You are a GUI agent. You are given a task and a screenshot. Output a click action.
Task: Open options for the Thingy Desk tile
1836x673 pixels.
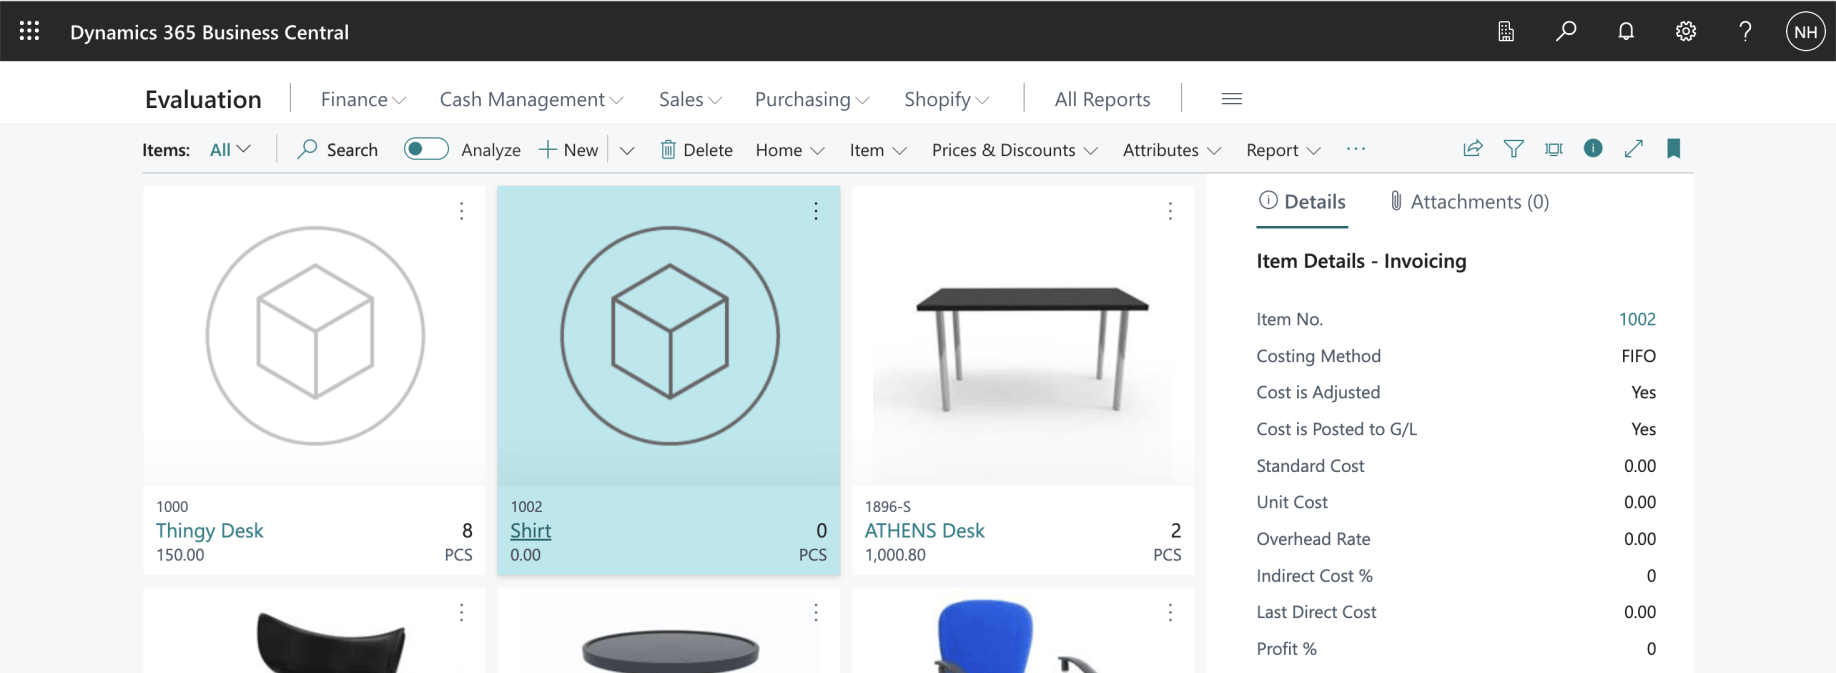click(x=461, y=211)
